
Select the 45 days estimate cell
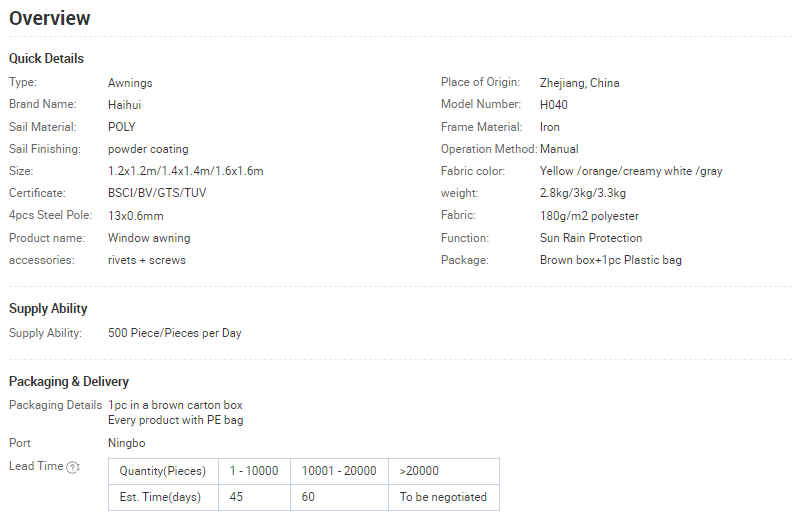click(236, 497)
